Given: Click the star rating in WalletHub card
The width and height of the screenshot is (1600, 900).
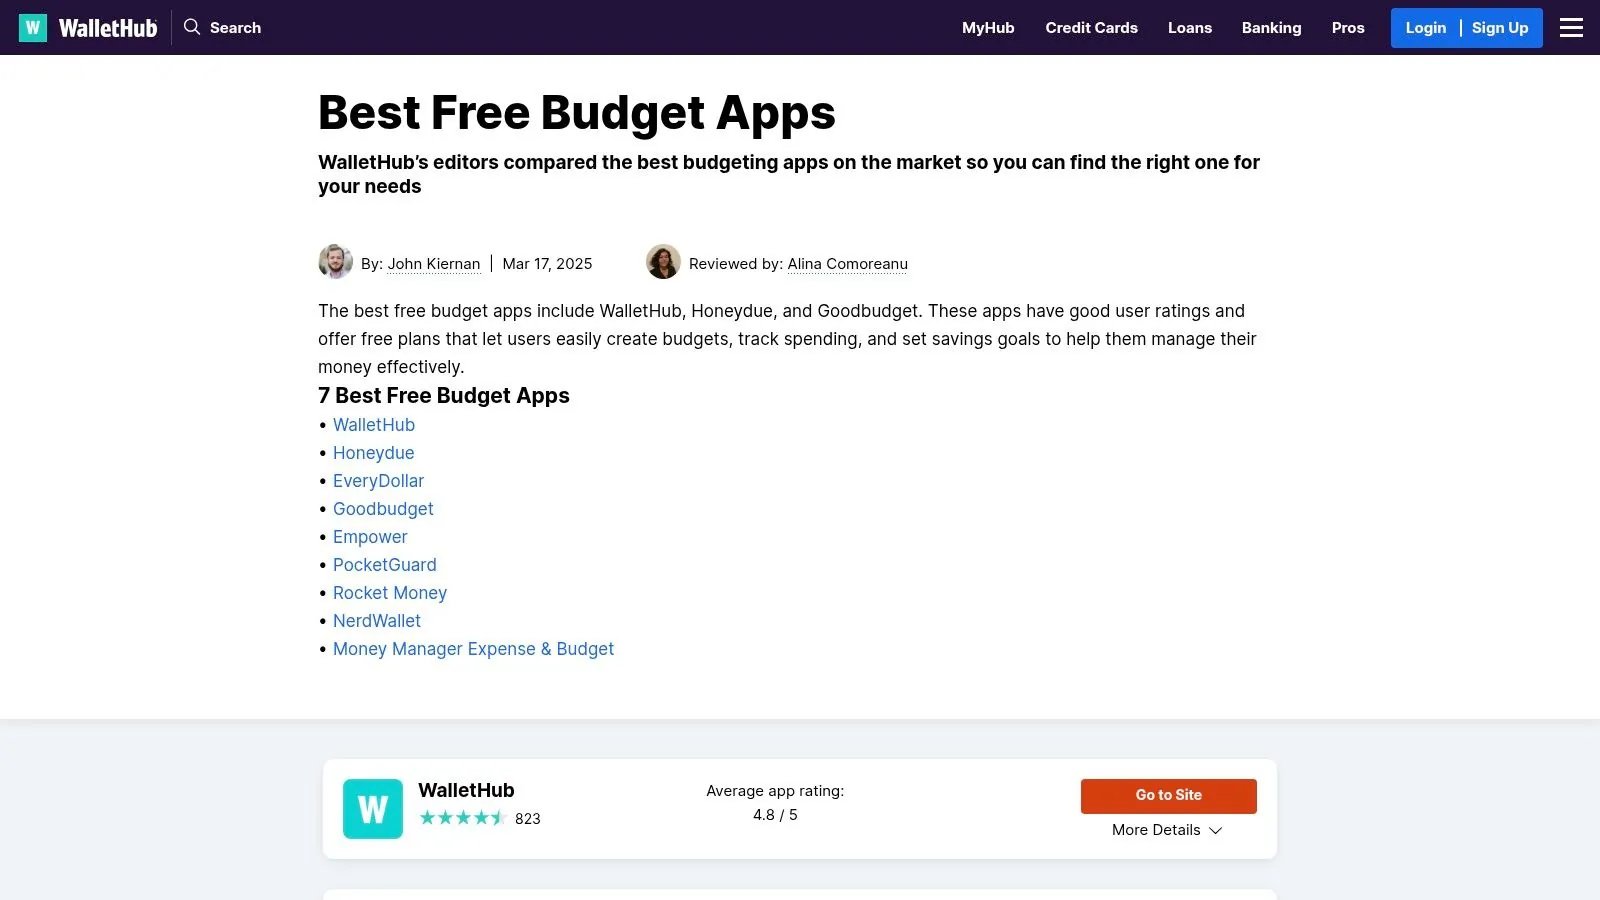Looking at the screenshot, I should [x=462, y=818].
